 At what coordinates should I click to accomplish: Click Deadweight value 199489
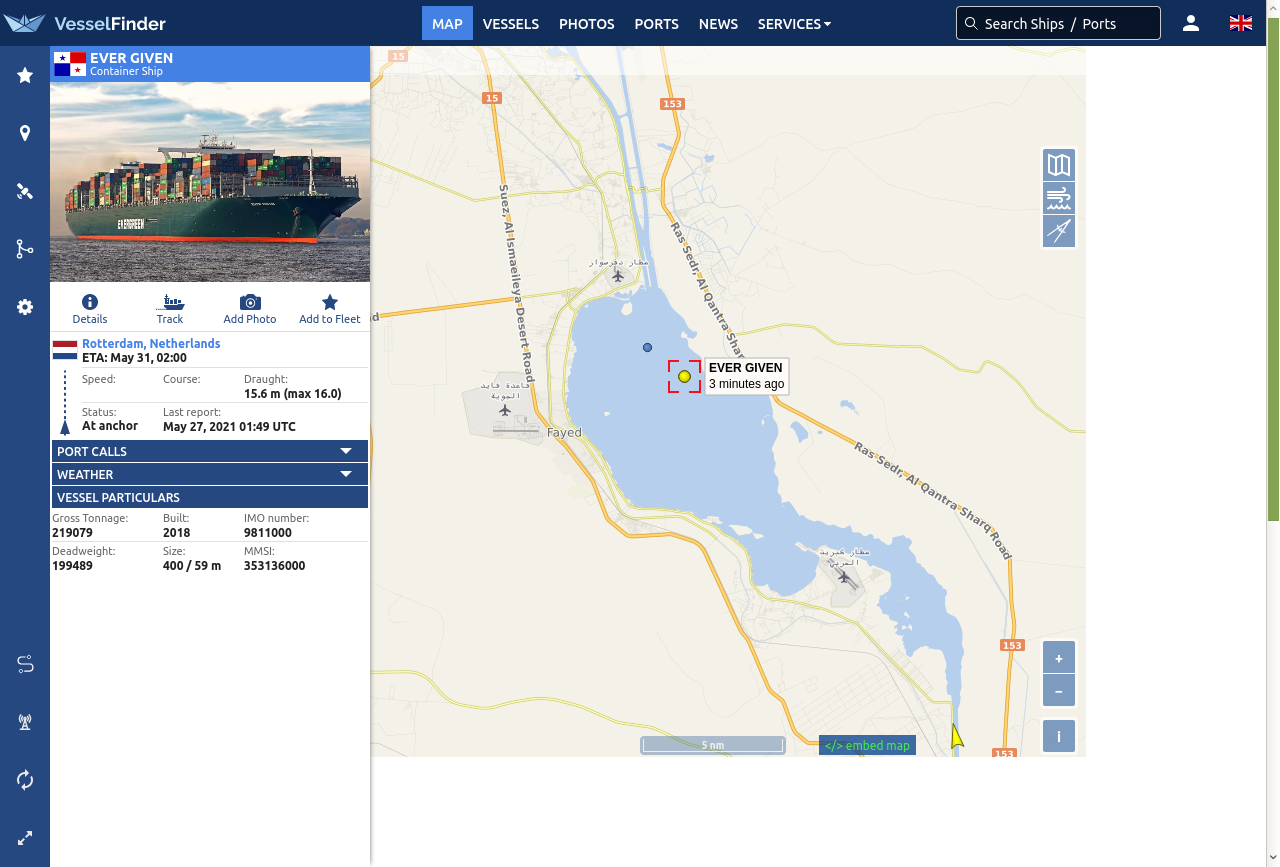pyautogui.click(x=72, y=566)
